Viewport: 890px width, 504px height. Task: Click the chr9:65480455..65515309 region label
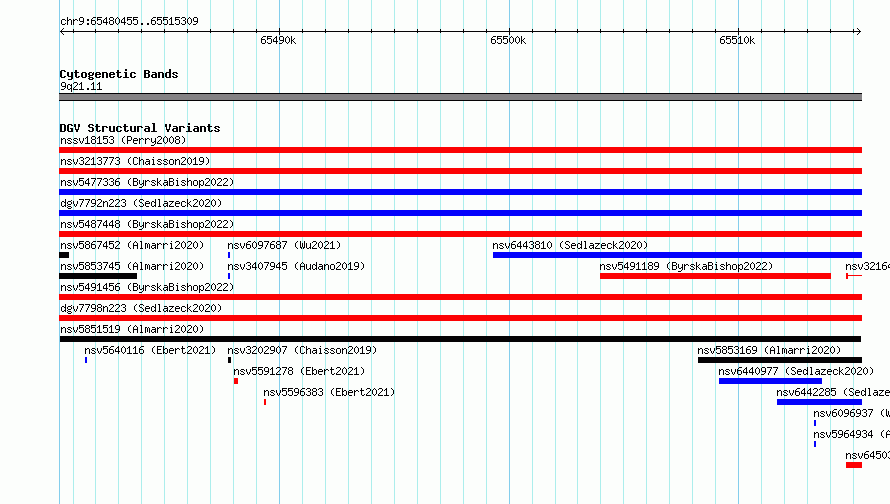[129, 21]
